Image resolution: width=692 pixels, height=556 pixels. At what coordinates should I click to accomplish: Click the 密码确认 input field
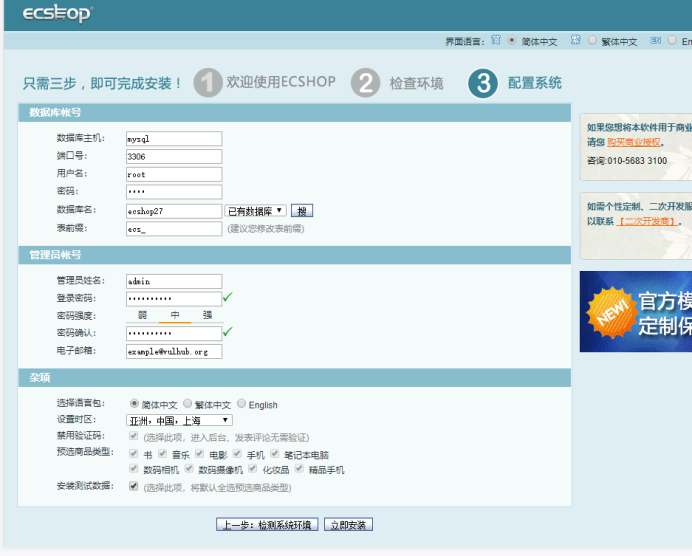174,333
